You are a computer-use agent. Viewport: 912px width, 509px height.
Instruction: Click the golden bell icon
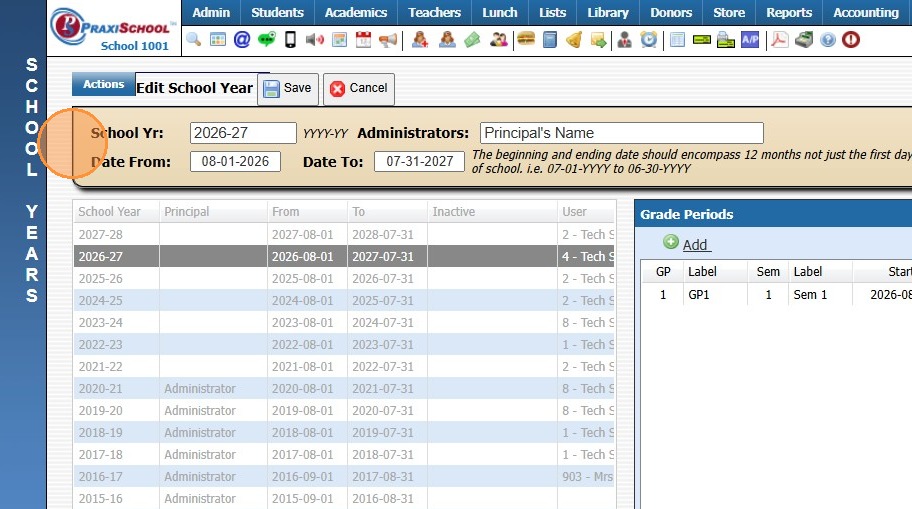(574, 40)
